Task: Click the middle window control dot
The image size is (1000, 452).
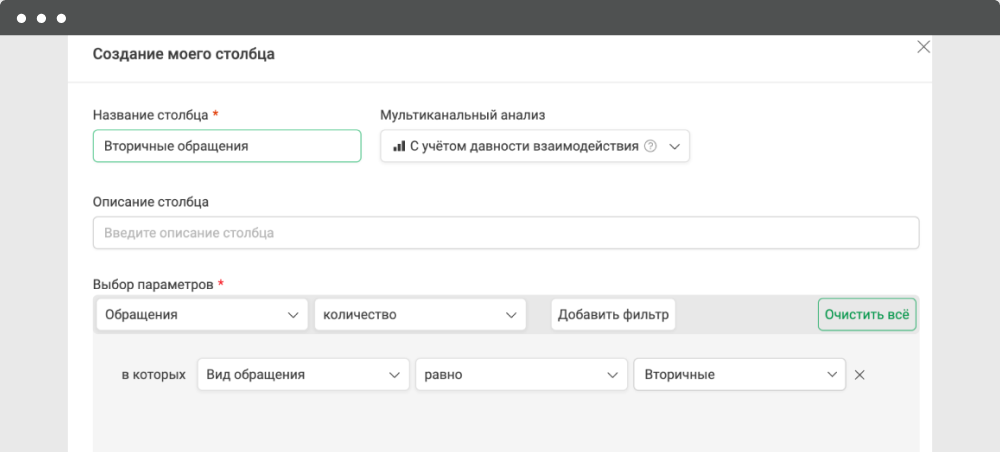Action: pos(41,18)
